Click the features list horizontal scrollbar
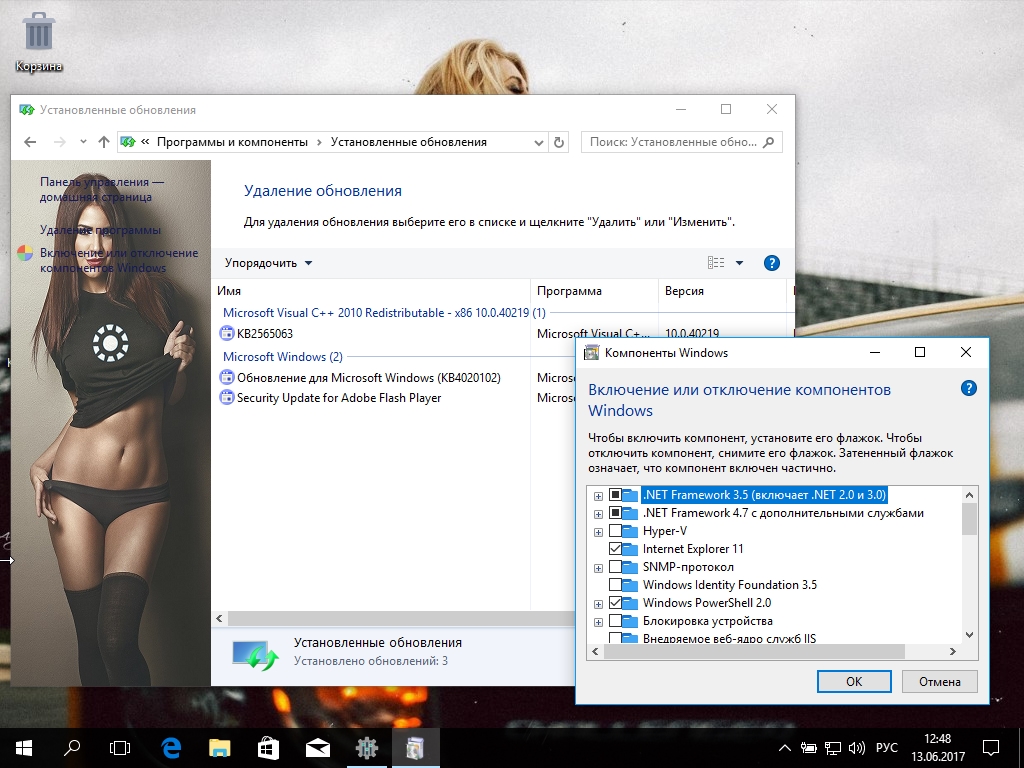The height and width of the screenshot is (768, 1024). click(754, 651)
